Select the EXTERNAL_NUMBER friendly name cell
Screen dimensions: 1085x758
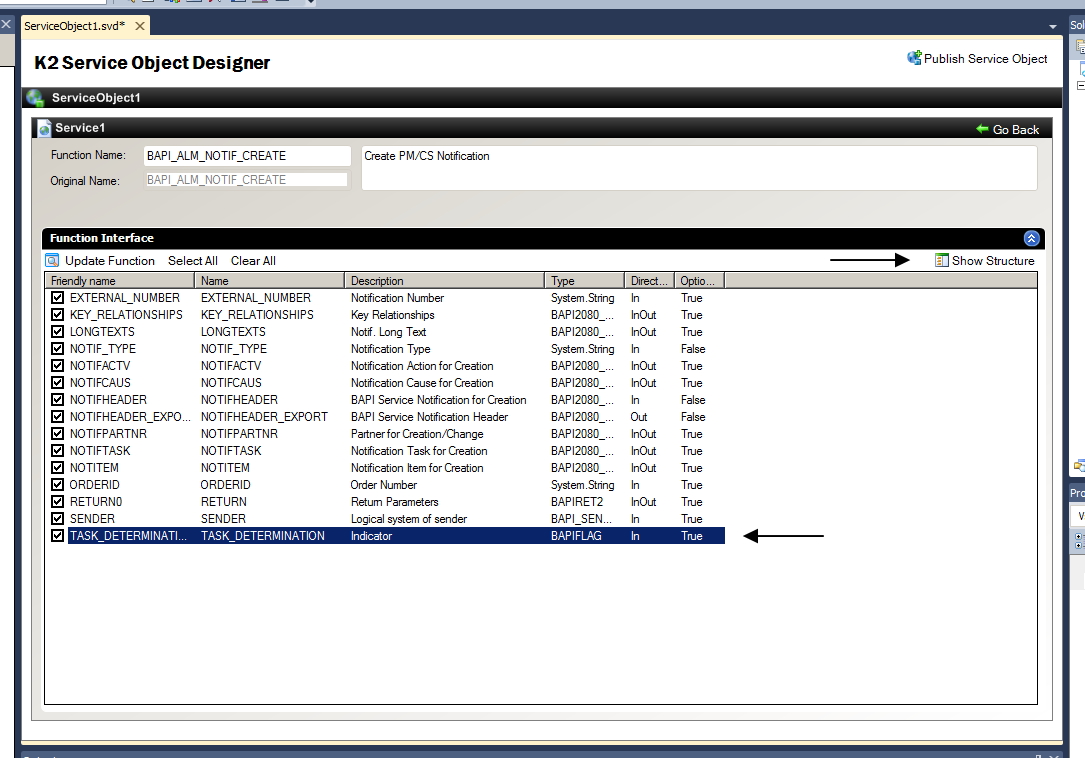point(125,298)
